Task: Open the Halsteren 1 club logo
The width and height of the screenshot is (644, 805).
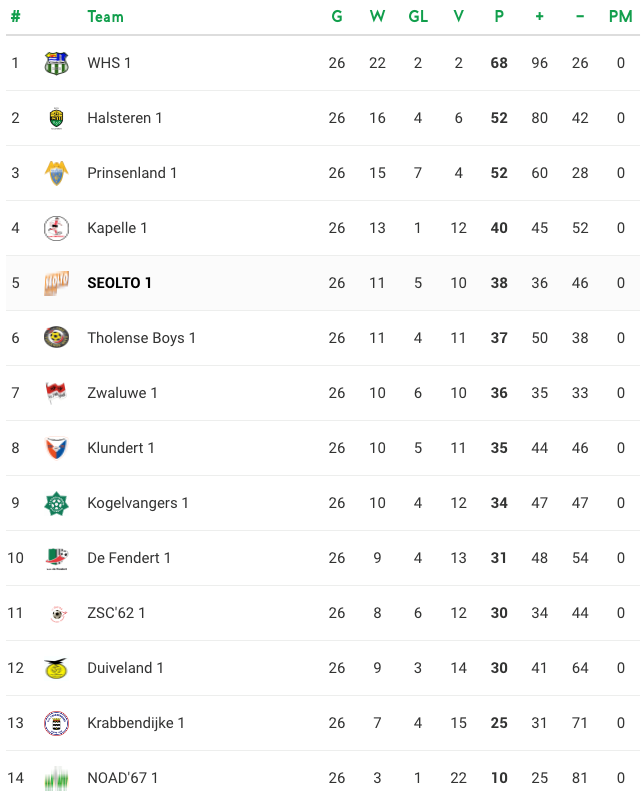Action: coord(56,118)
